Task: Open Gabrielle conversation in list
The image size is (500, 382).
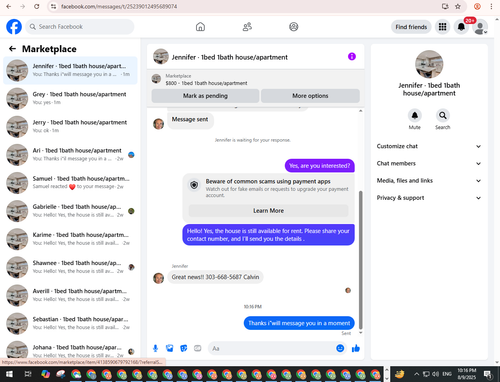Action: coord(70,211)
